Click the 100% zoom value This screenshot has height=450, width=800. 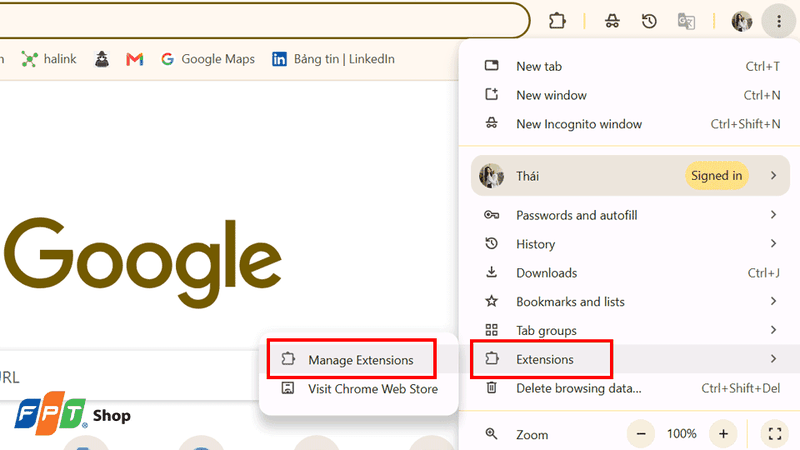pyautogui.click(x=682, y=434)
